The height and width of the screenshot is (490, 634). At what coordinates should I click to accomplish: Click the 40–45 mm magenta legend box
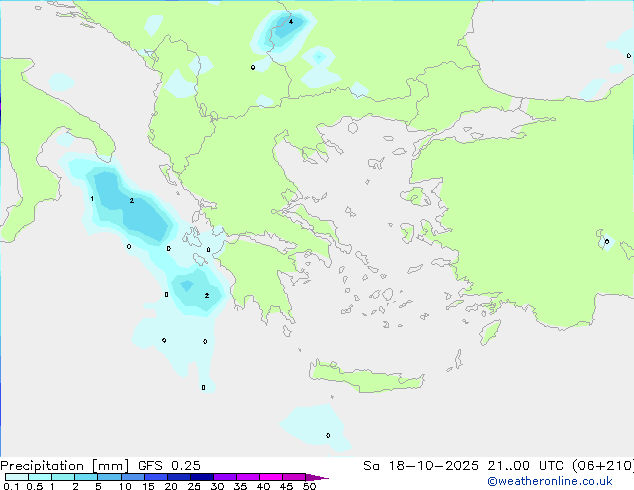click(271, 477)
